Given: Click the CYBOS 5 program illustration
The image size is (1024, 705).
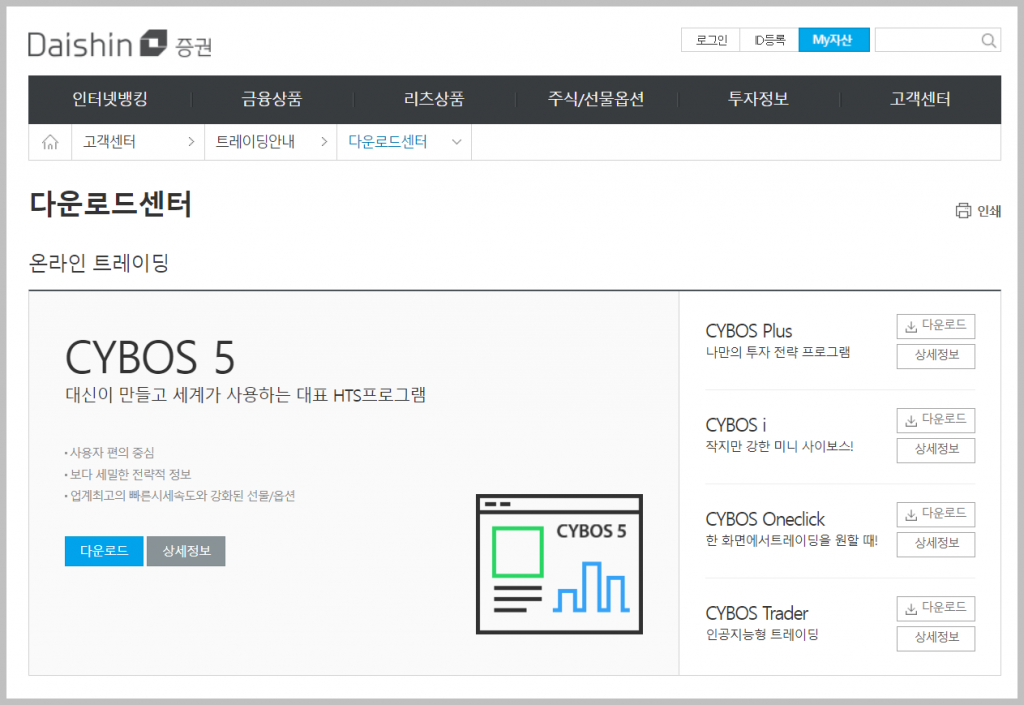Looking at the screenshot, I should click(x=560, y=564).
